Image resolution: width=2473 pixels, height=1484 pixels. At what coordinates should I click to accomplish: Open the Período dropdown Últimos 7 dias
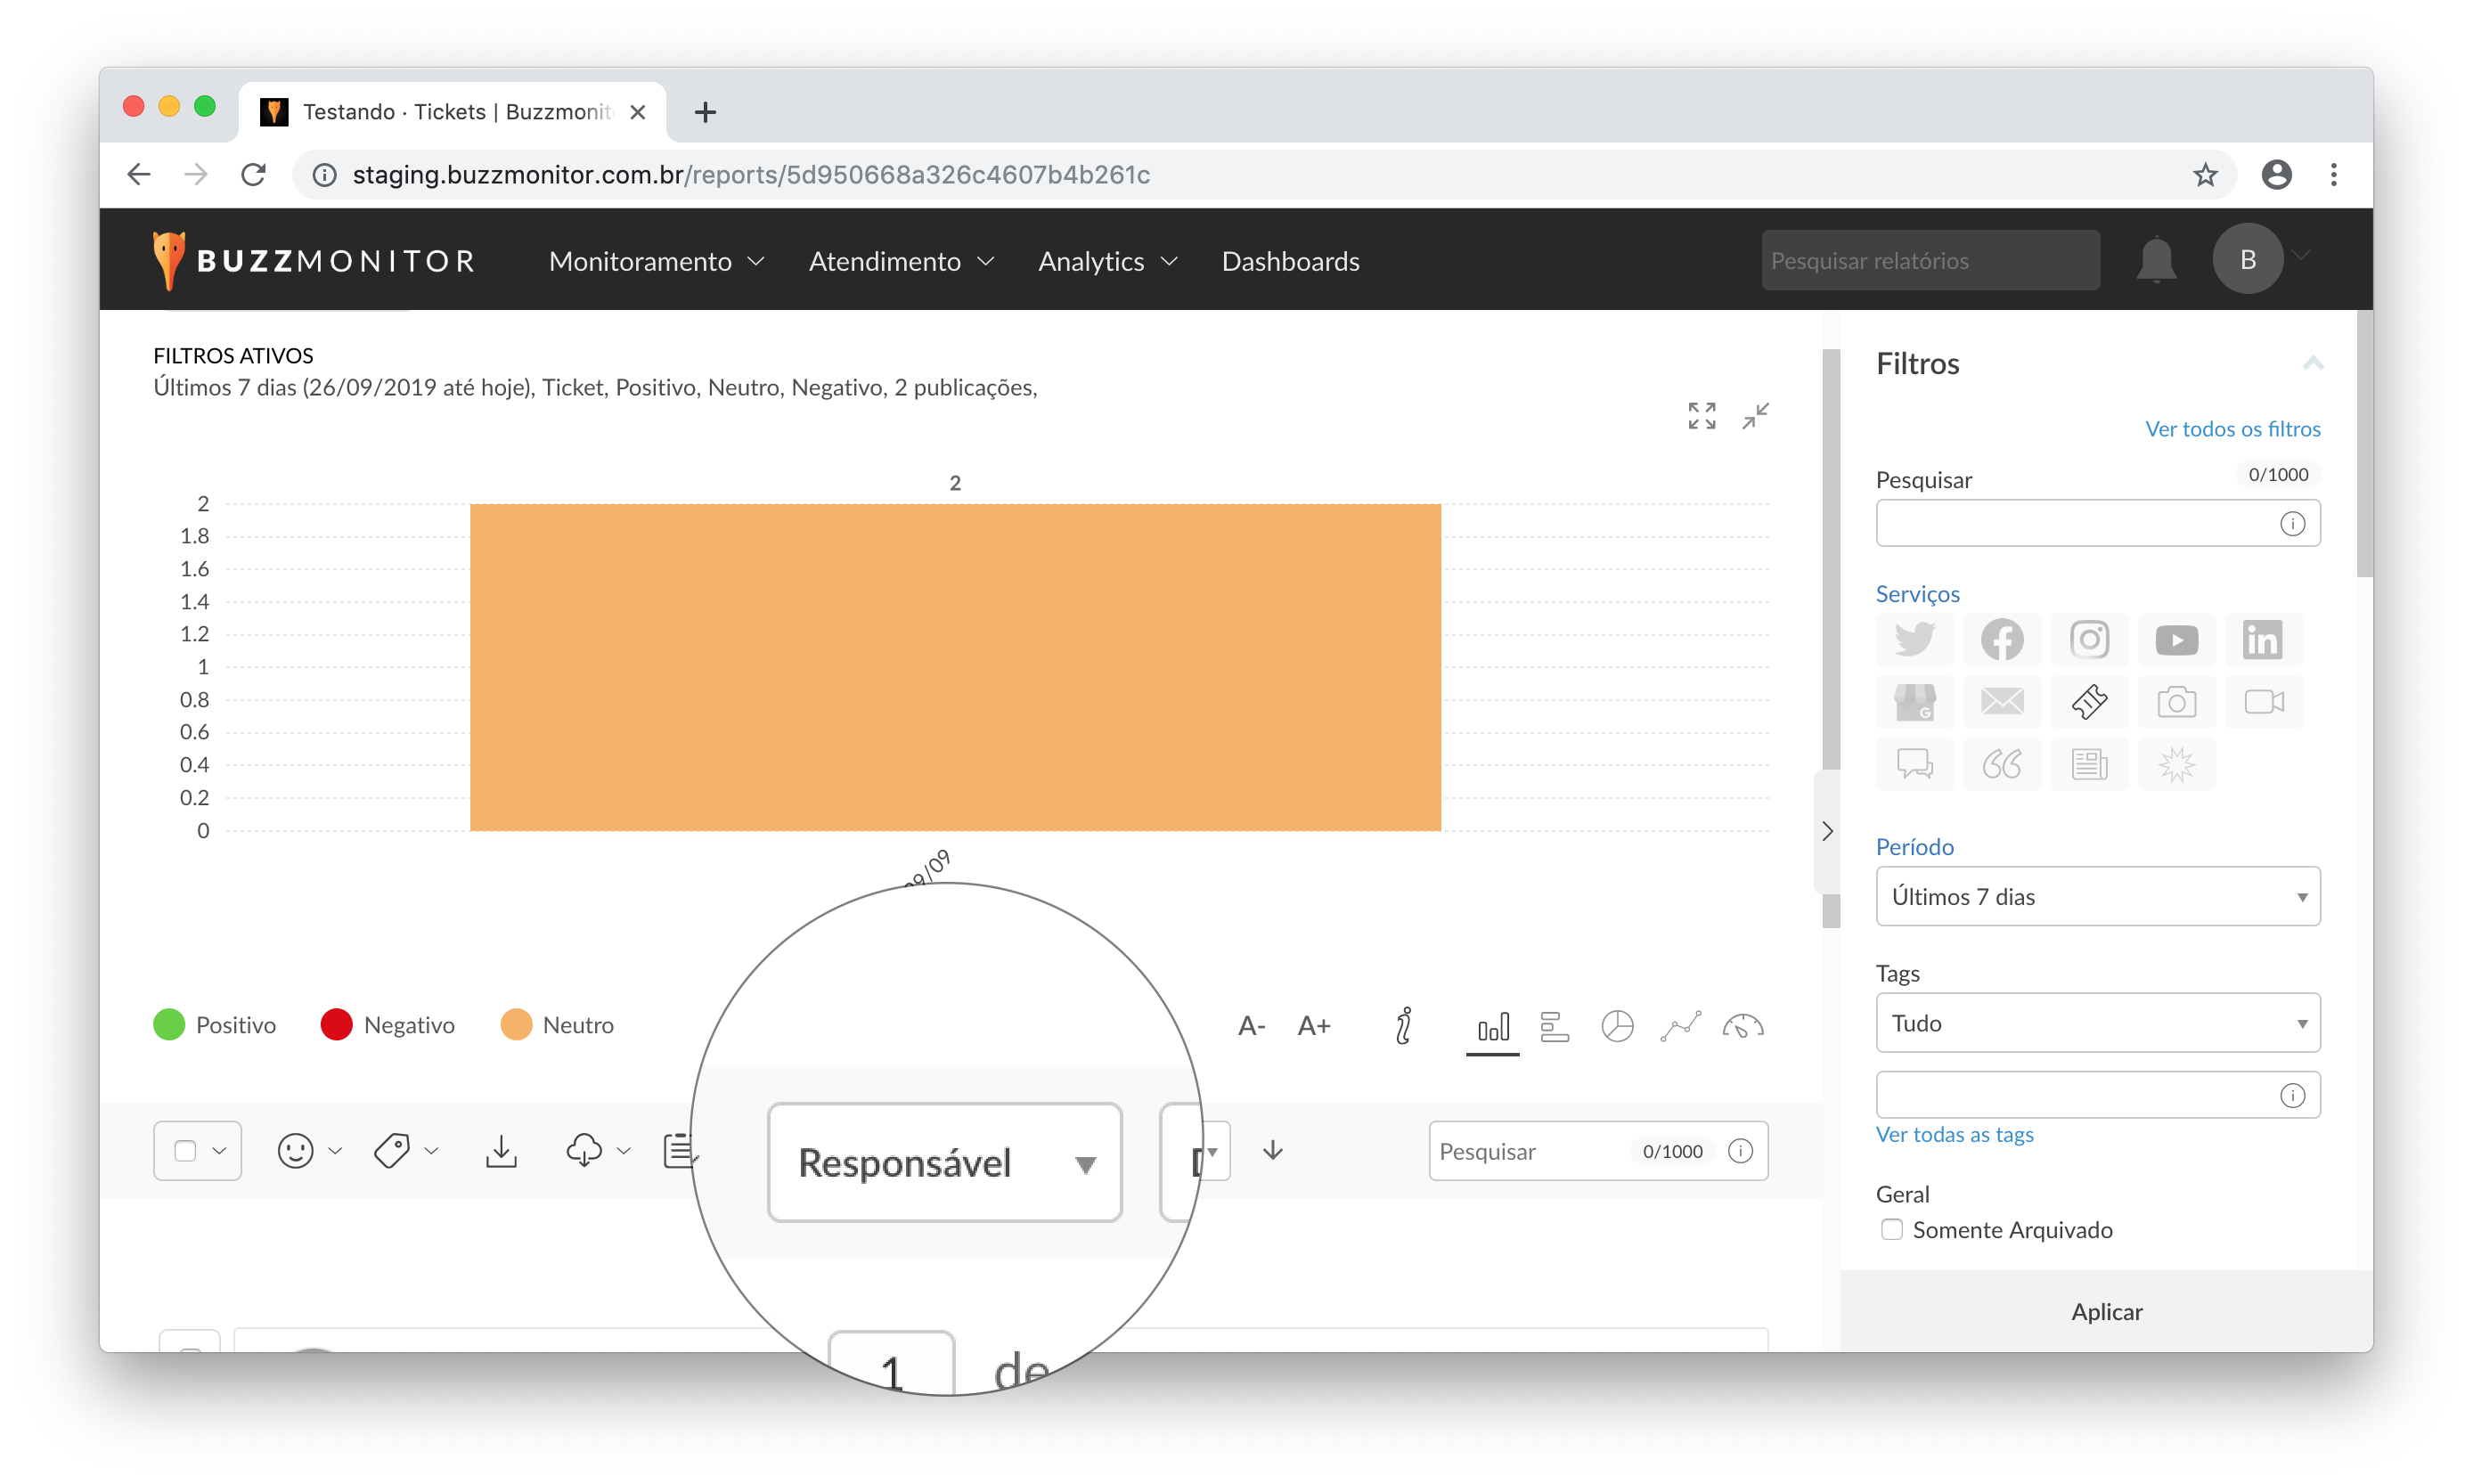point(2097,896)
